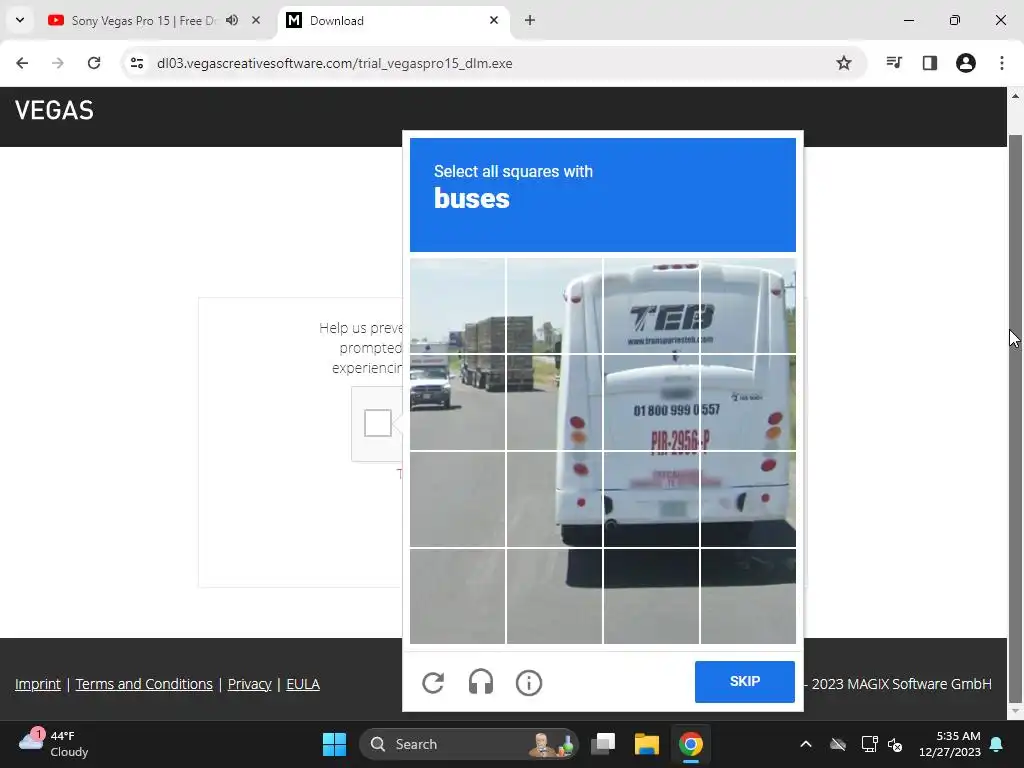Open Task View on the taskbar
Image resolution: width=1024 pixels, height=768 pixels.
pyautogui.click(x=603, y=744)
